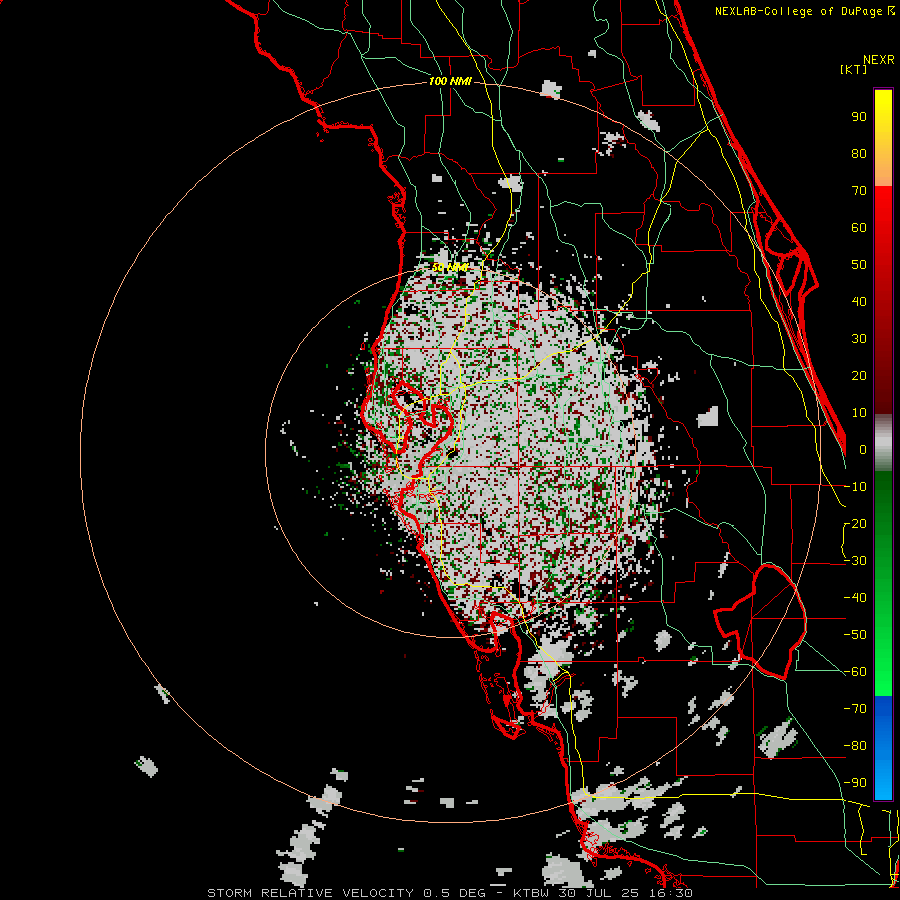Click the NEXLAB-College of DuPage title text
This screenshot has width=900, height=900.
click(x=804, y=11)
